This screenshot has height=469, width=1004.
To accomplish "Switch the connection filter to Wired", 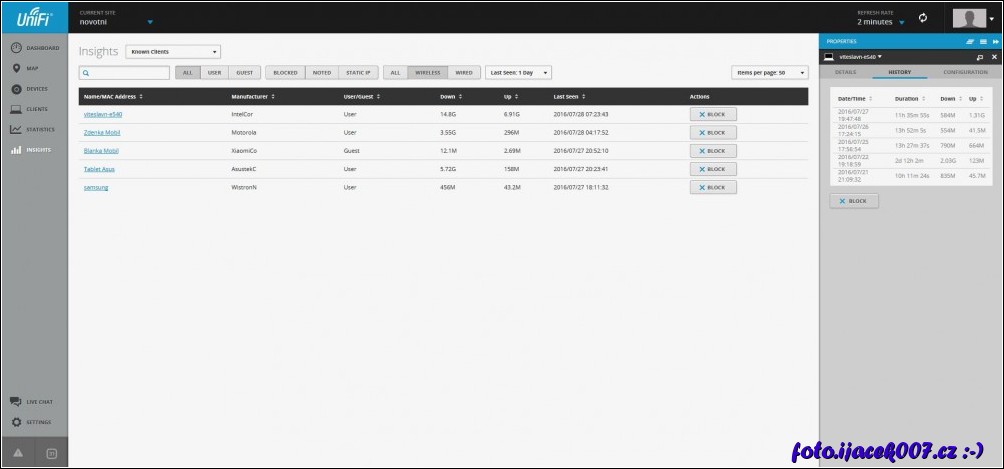I will tap(463, 73).
